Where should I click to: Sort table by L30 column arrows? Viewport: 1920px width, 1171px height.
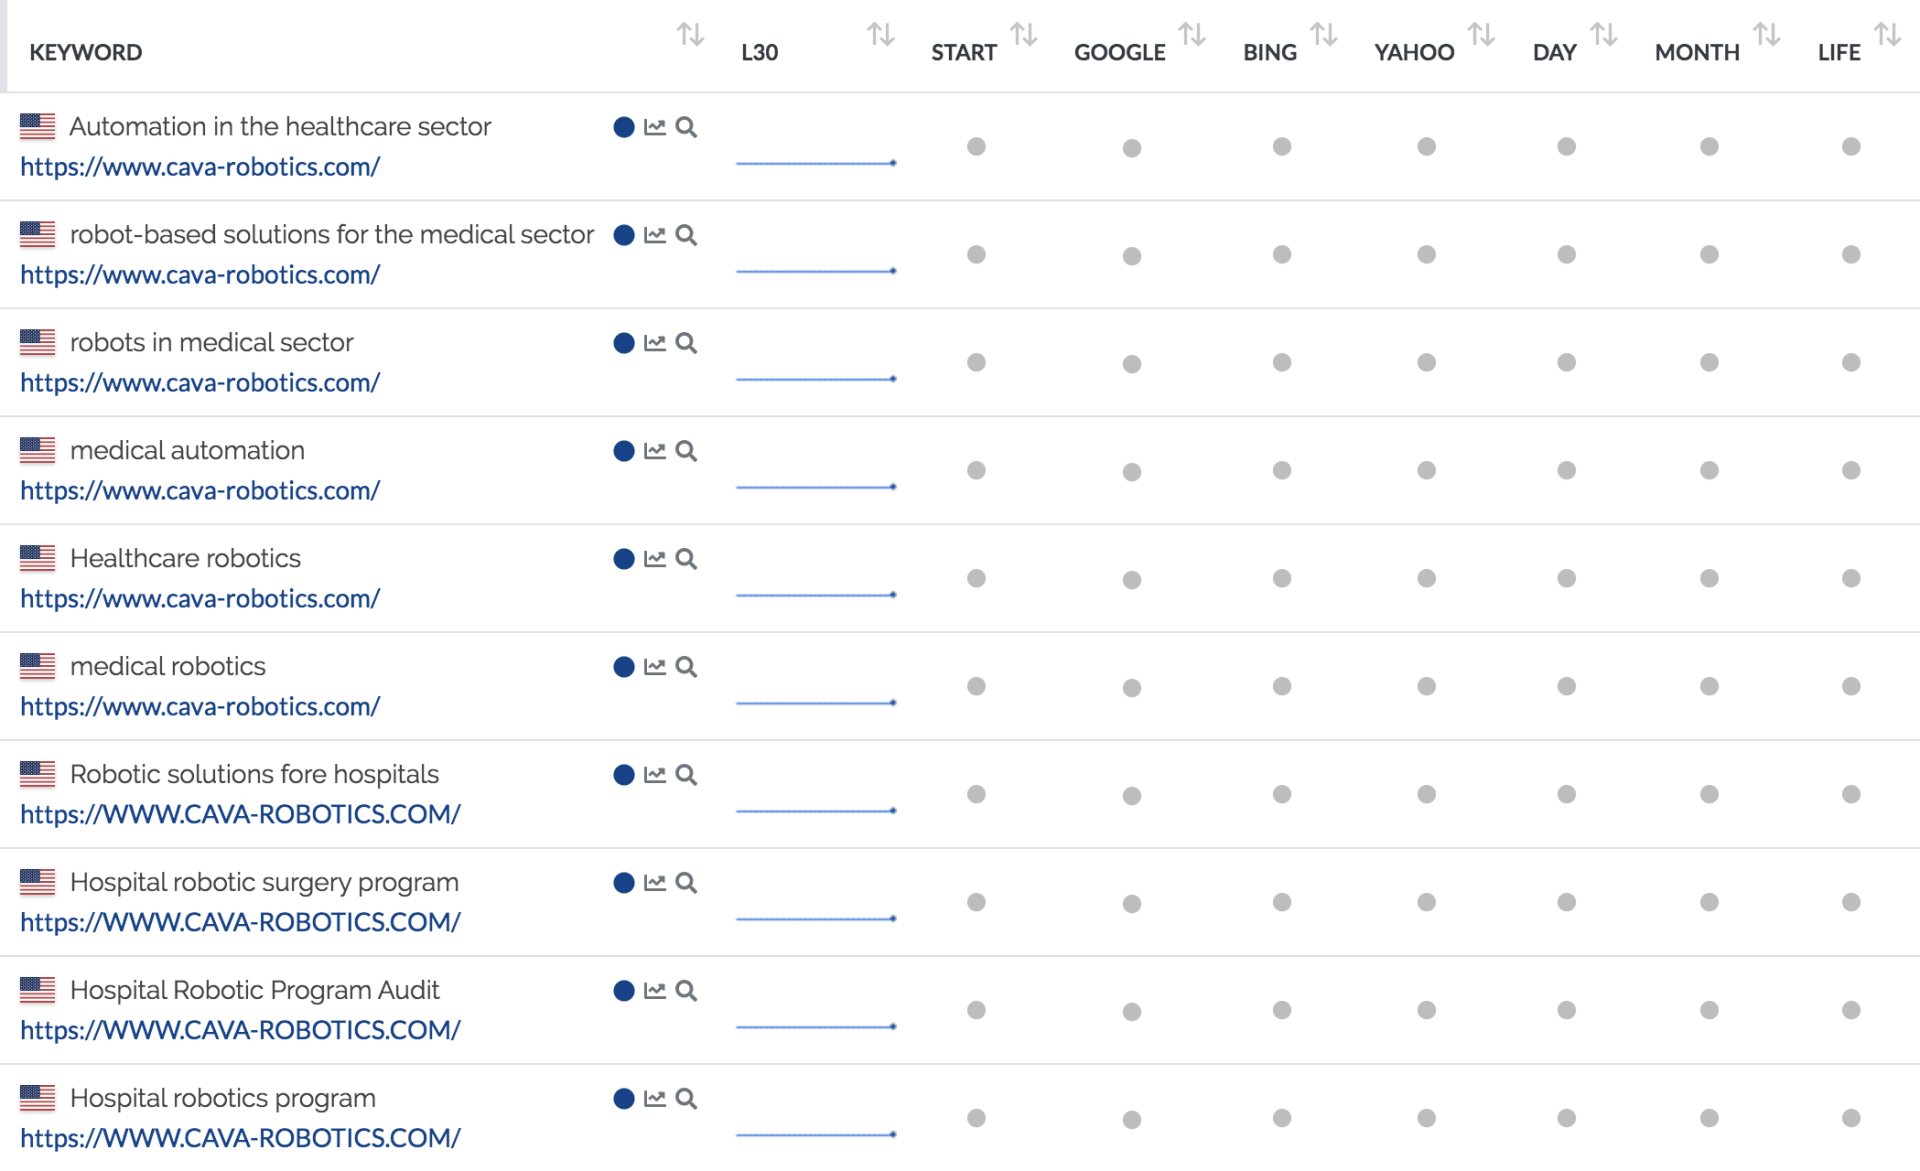point(880,35)
